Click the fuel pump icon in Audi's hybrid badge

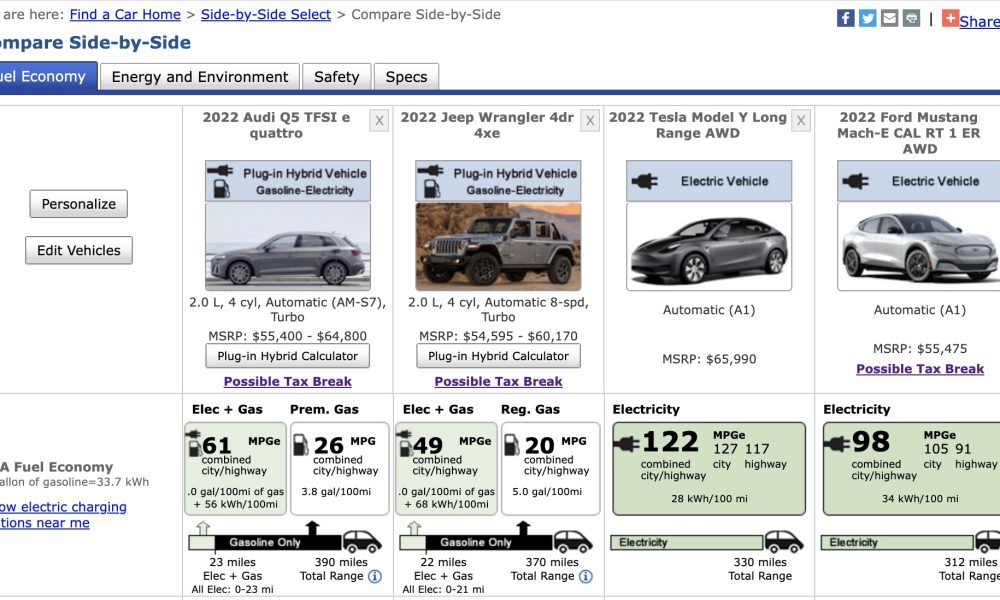click(221, 189)
